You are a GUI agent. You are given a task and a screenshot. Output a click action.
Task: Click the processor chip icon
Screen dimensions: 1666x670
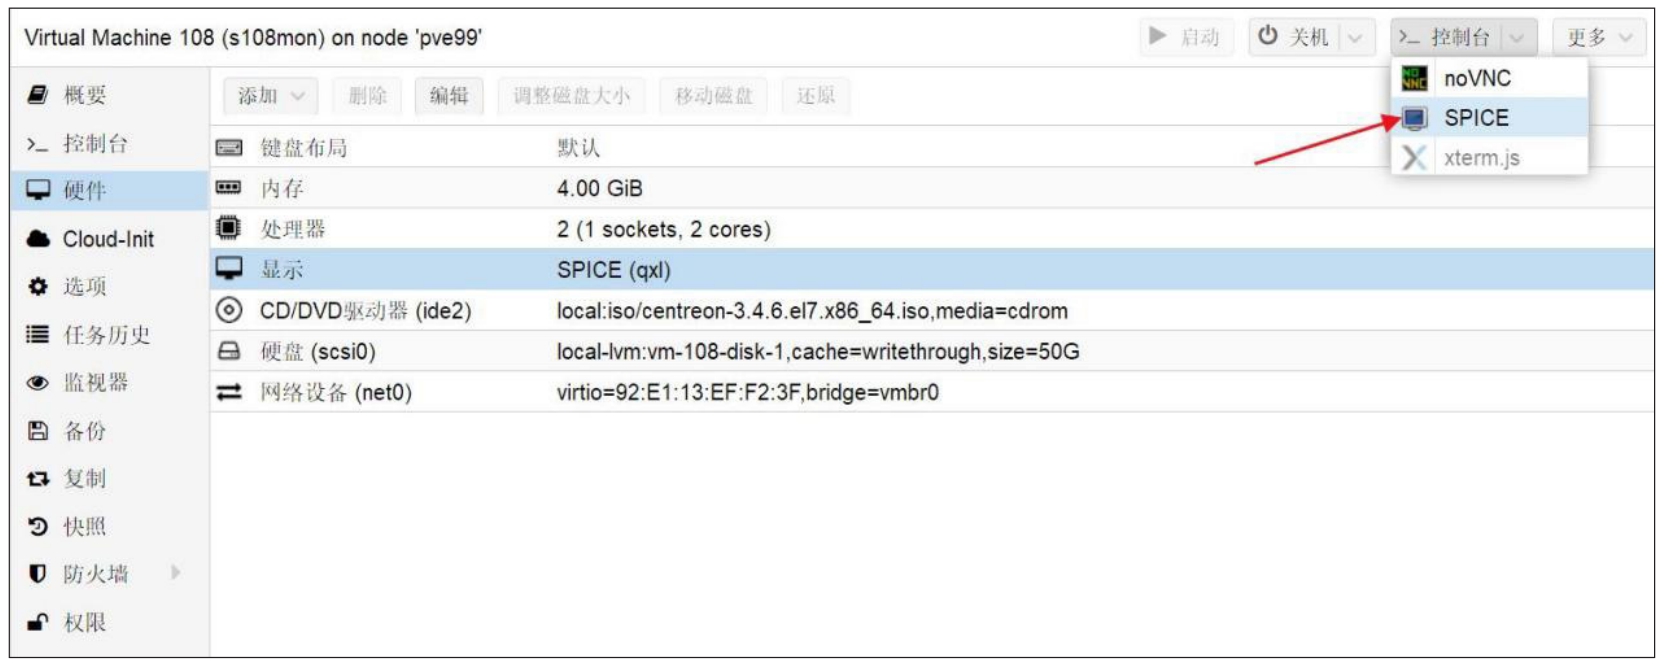[x=229, y=229]
